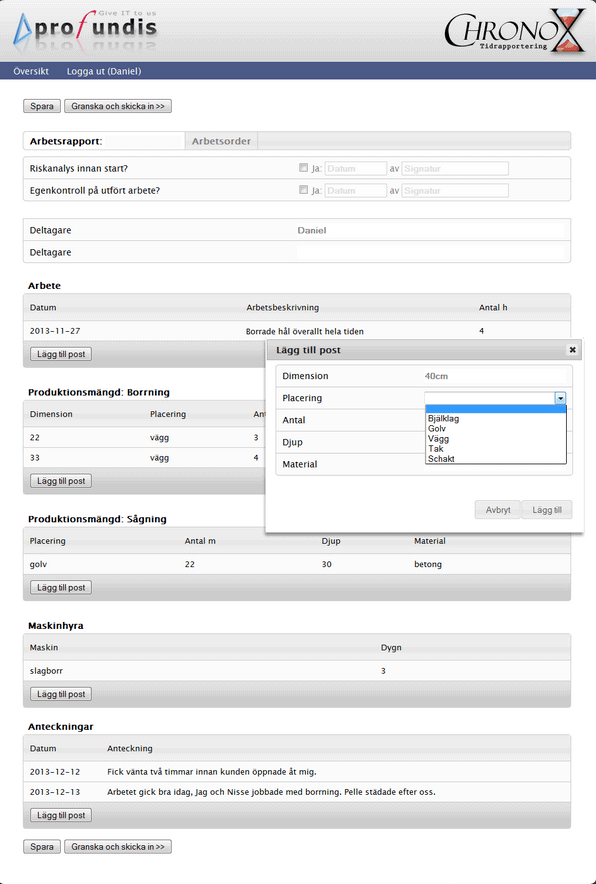Switch to the Arbetsorder tab
Screen dimensions: 596x884
[221, 141]
